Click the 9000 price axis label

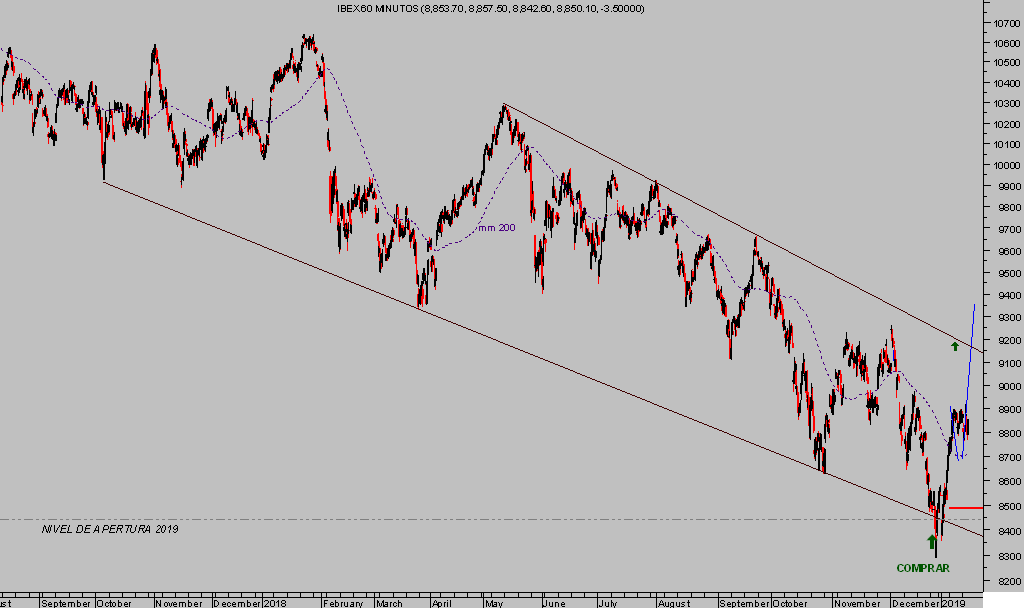tap(1003, 387)
